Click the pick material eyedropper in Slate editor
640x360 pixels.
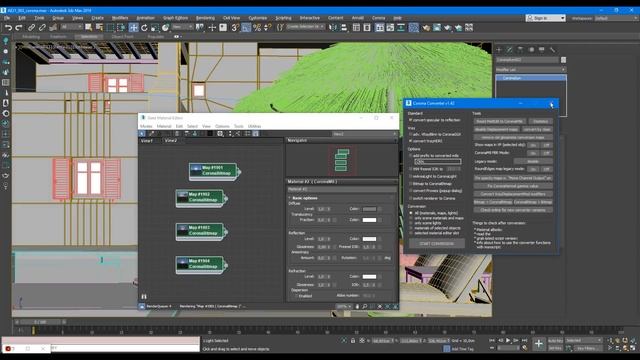(151, 133)
